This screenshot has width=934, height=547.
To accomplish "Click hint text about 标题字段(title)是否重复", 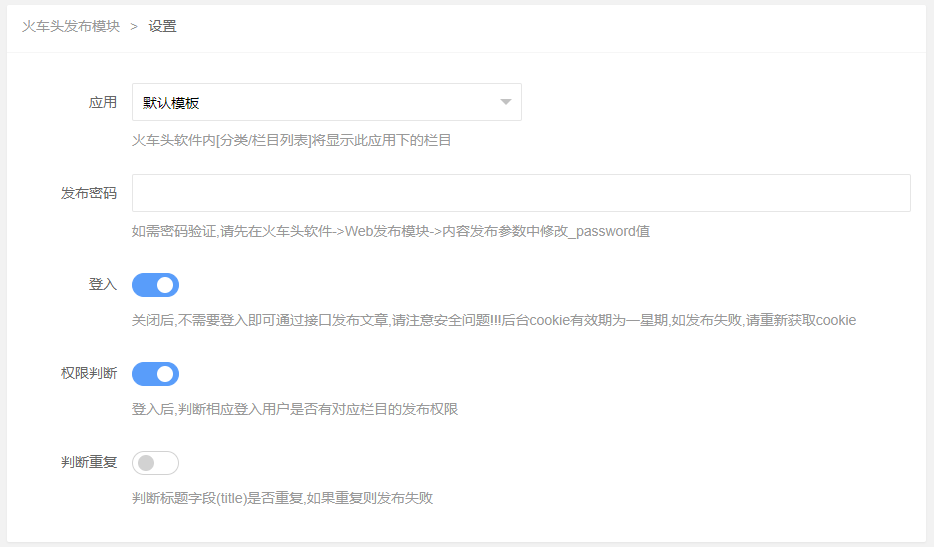I will (282, 498).
